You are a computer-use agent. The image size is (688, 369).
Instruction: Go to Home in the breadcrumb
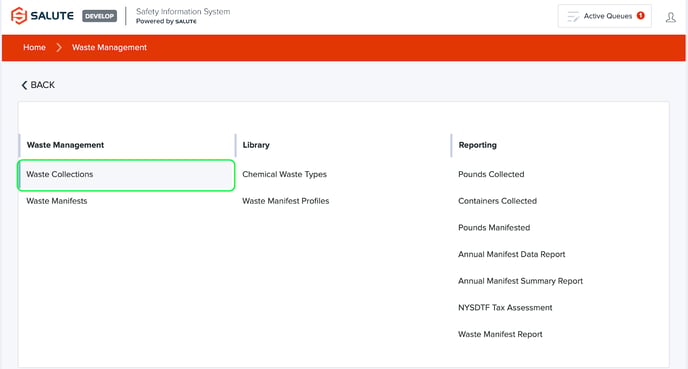click(x=34, y=47)
